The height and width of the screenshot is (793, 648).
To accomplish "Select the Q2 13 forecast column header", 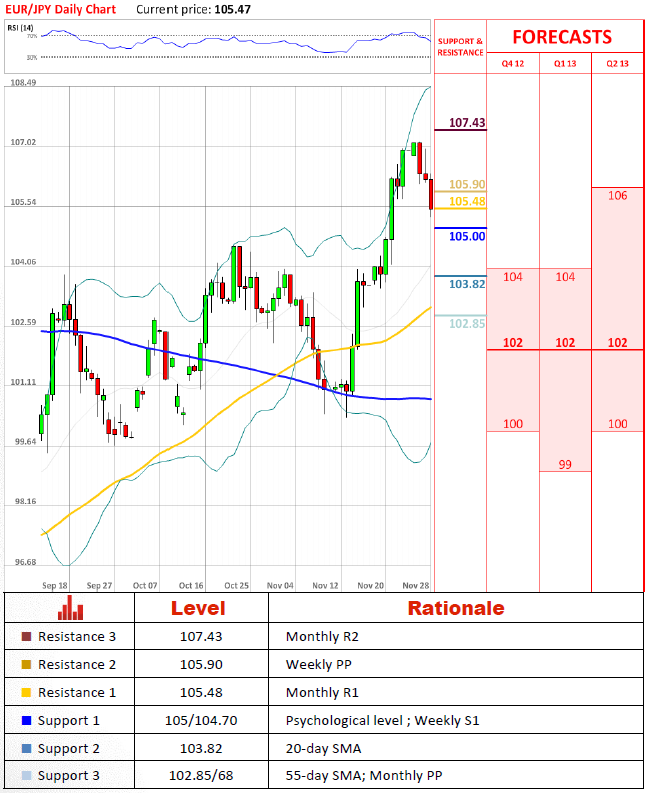I will pyautogui.click(x=617, y=64).
